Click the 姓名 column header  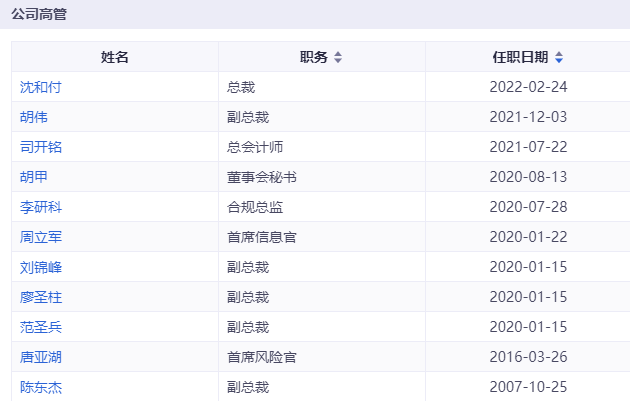[x=115, y=57]
